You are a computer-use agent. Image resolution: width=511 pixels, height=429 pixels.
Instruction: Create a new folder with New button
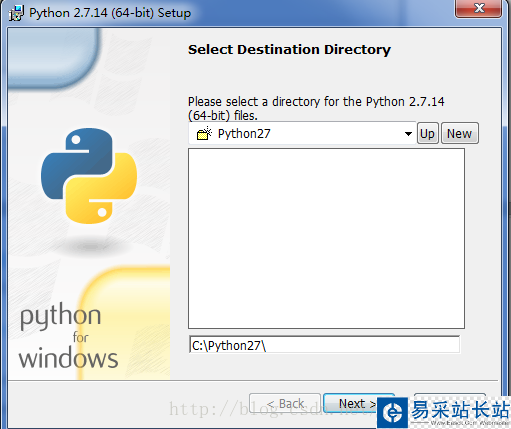pos(460,133)
